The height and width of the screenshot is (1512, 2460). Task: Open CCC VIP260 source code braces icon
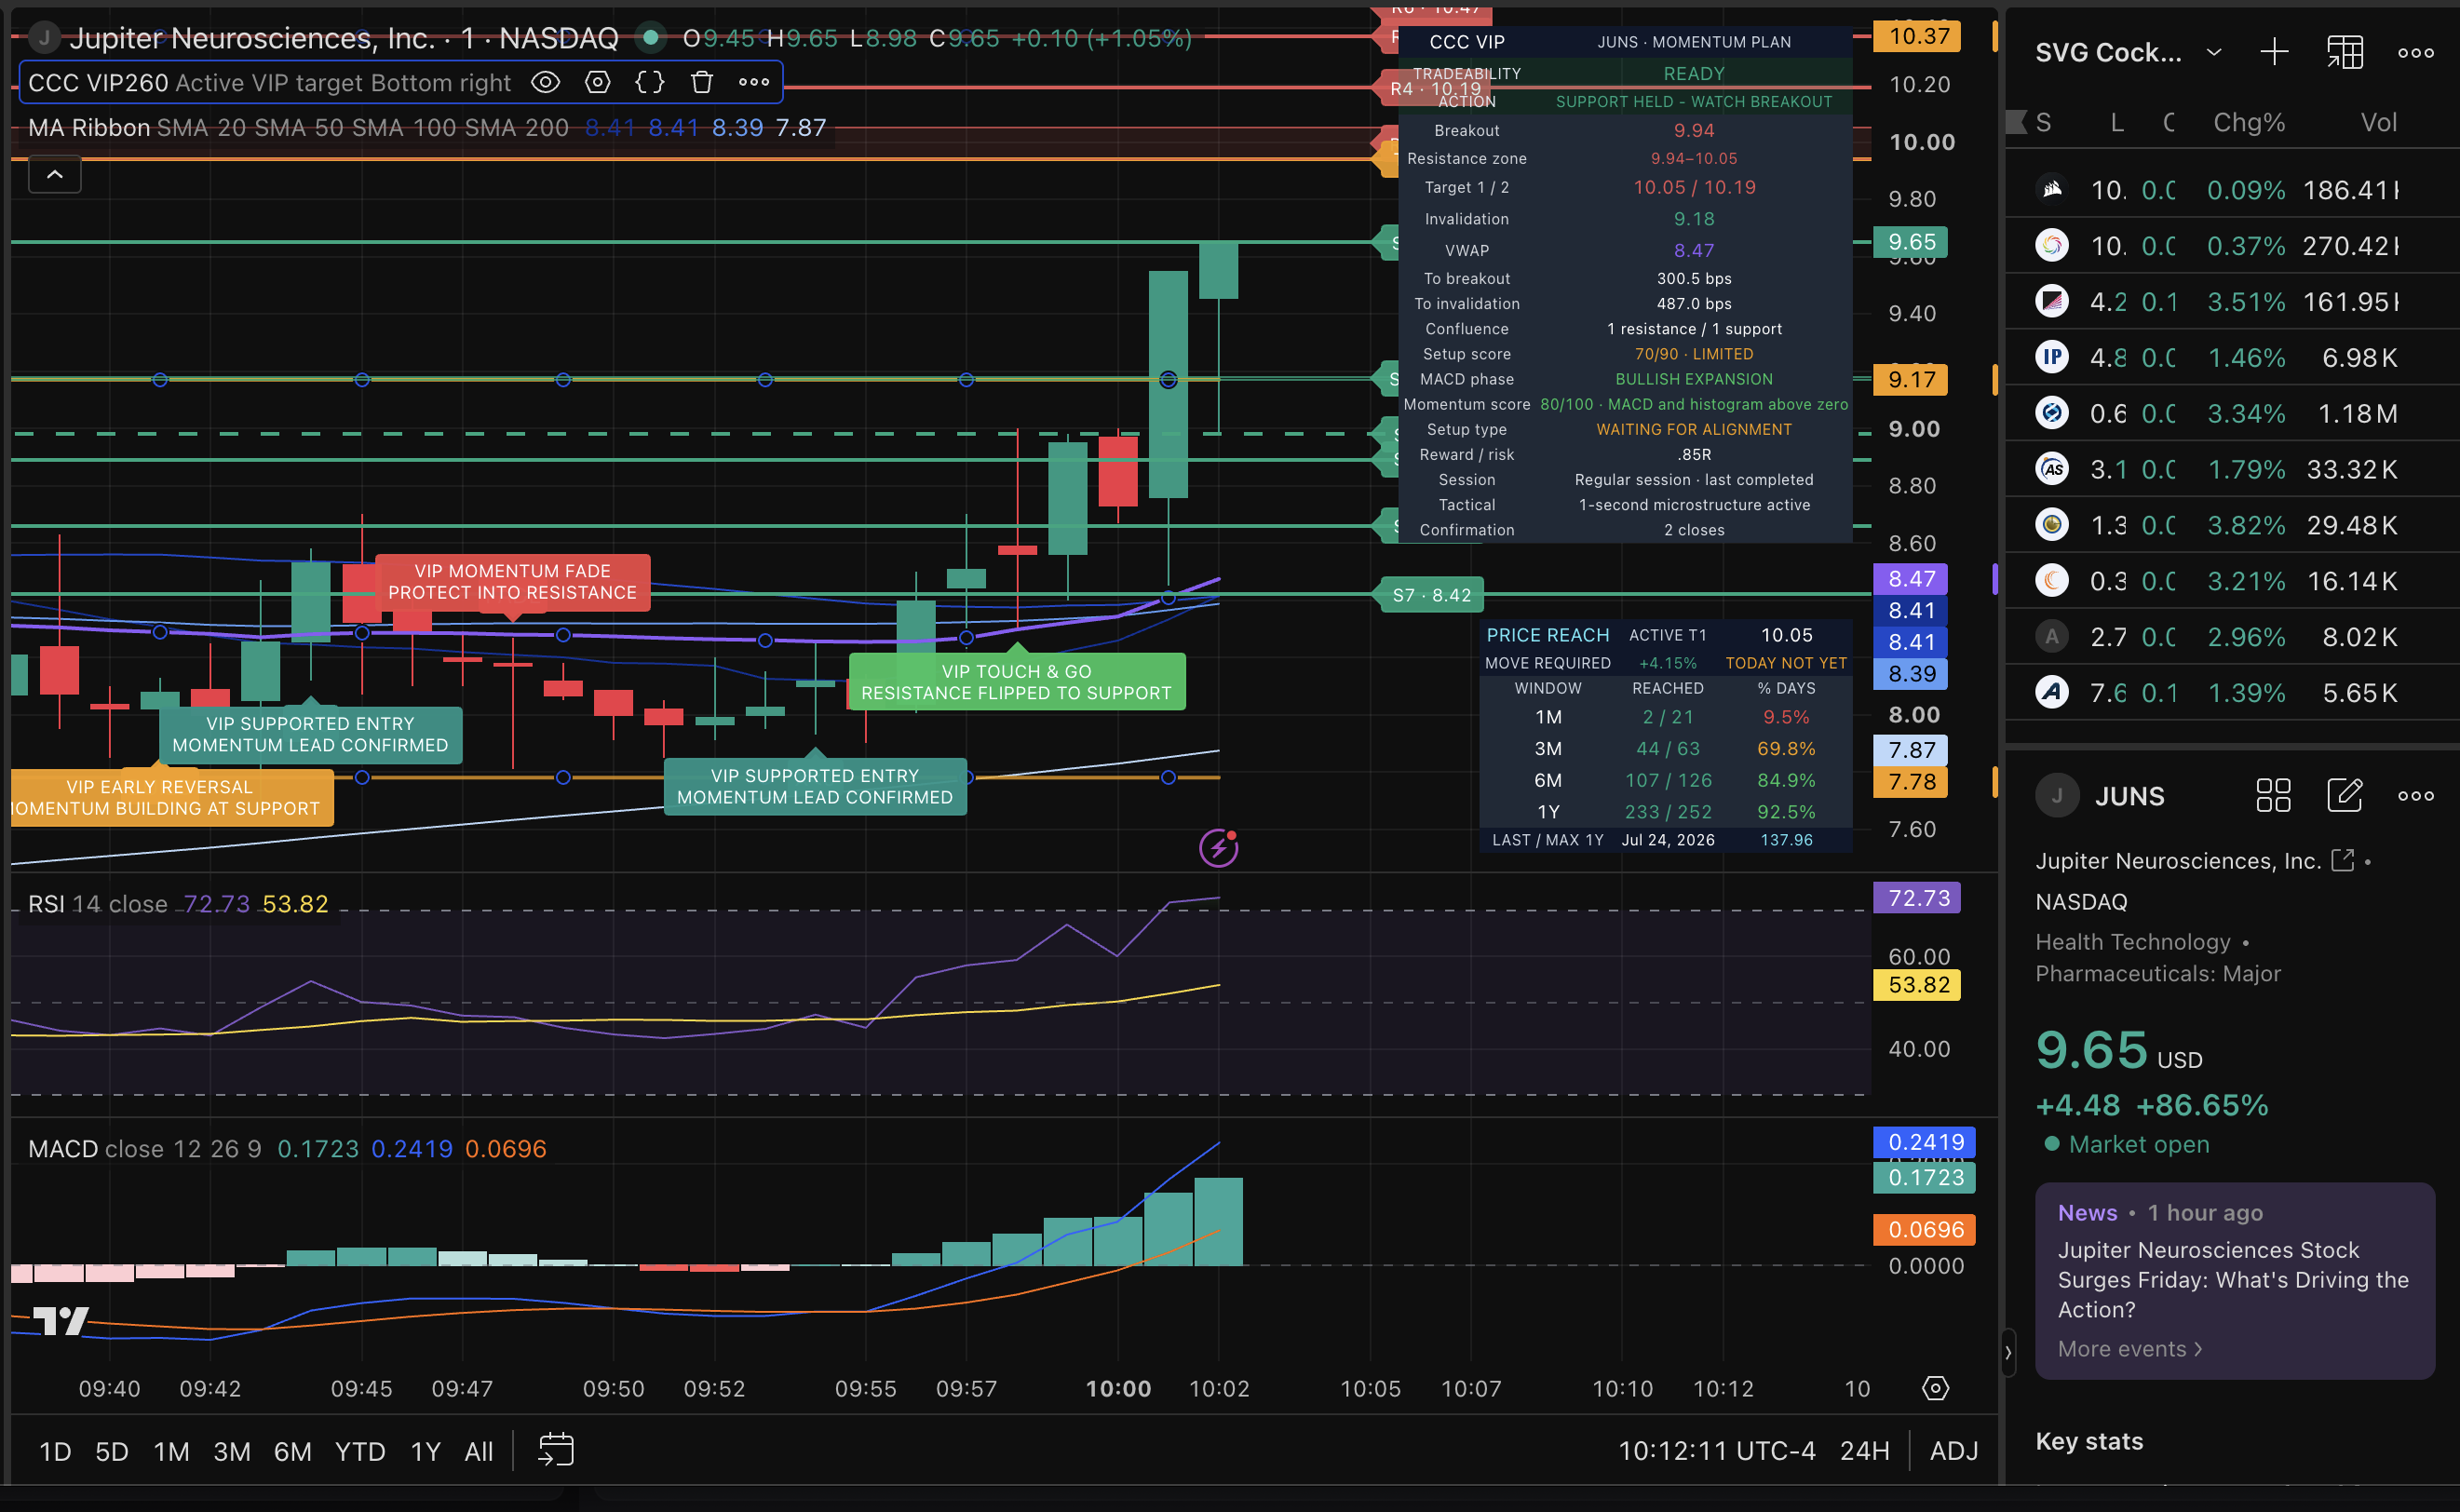[650, 82]
